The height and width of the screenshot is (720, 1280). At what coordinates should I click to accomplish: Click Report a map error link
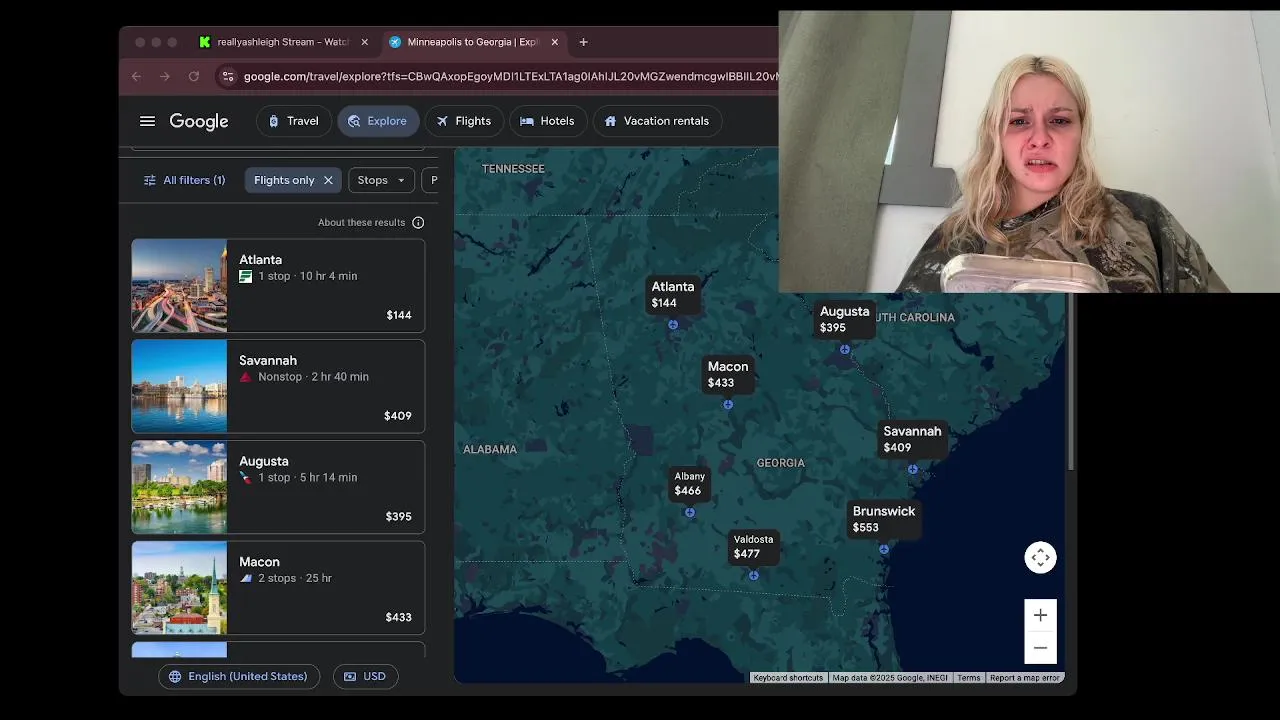tap(1024, 678)
